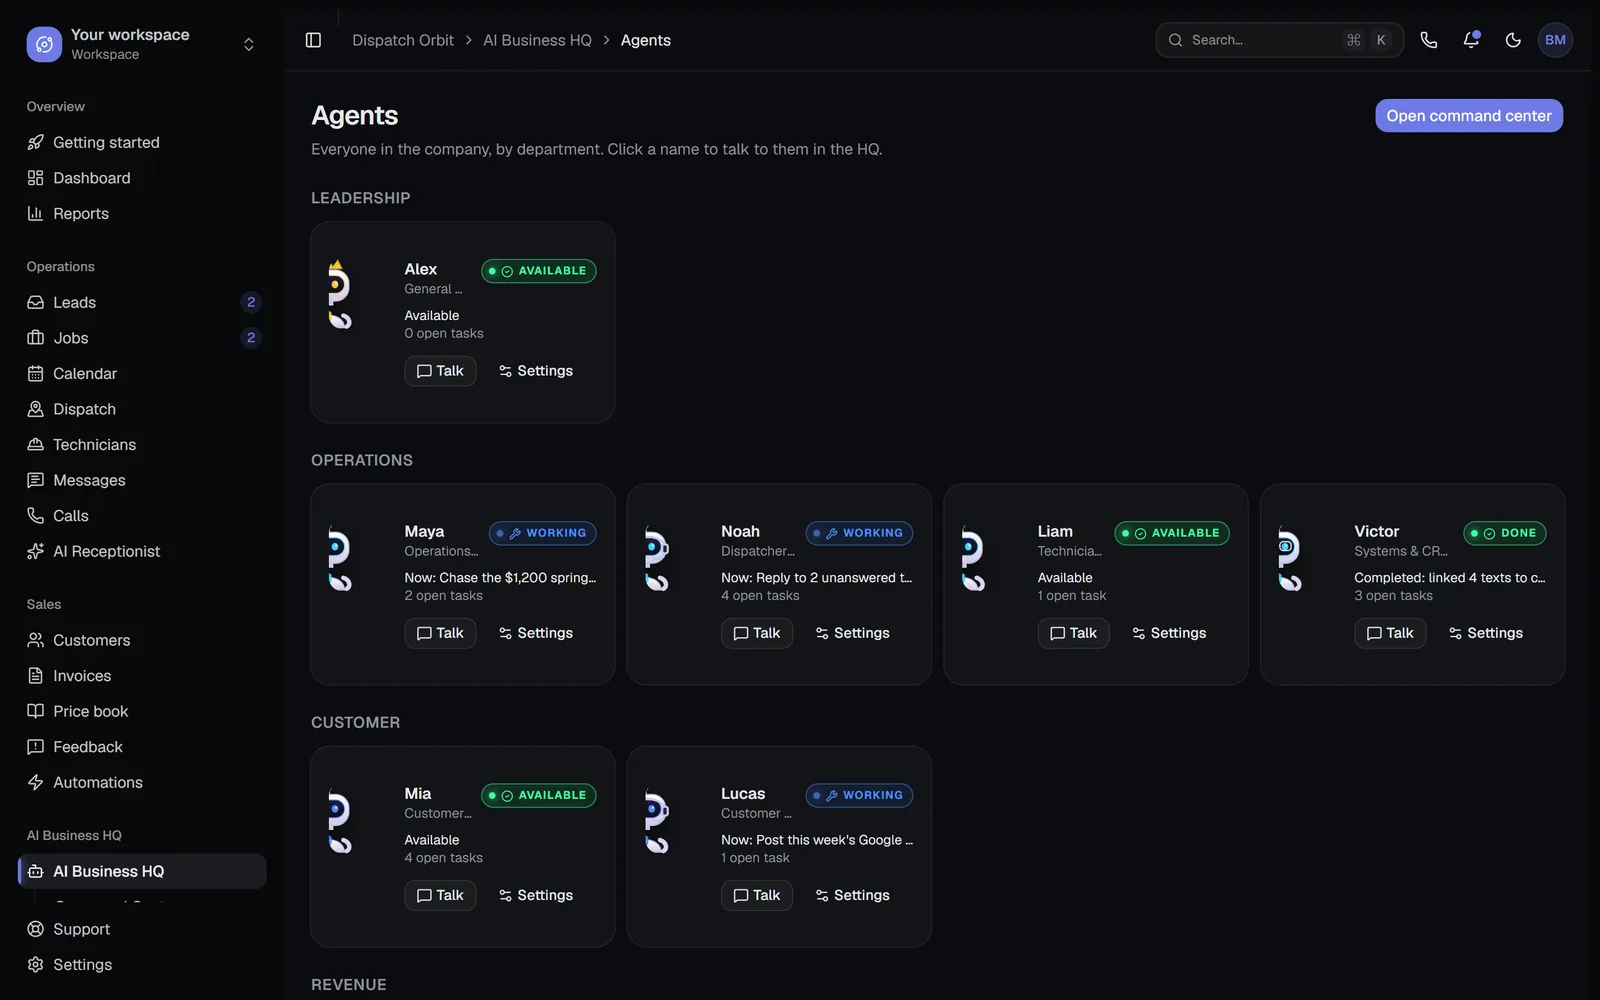Screen dimensions: 1600x1000
Task: Navigate to Dispatch Orbit breadcrumb
Action: coord(403,40)
